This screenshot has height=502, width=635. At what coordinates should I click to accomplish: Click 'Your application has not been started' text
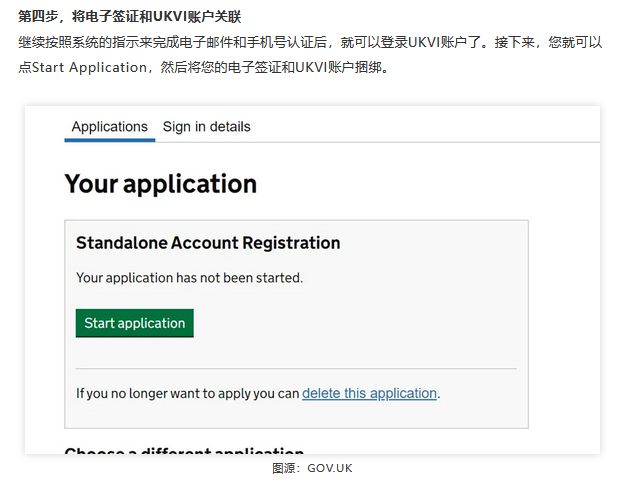click(x=190, y=278)
